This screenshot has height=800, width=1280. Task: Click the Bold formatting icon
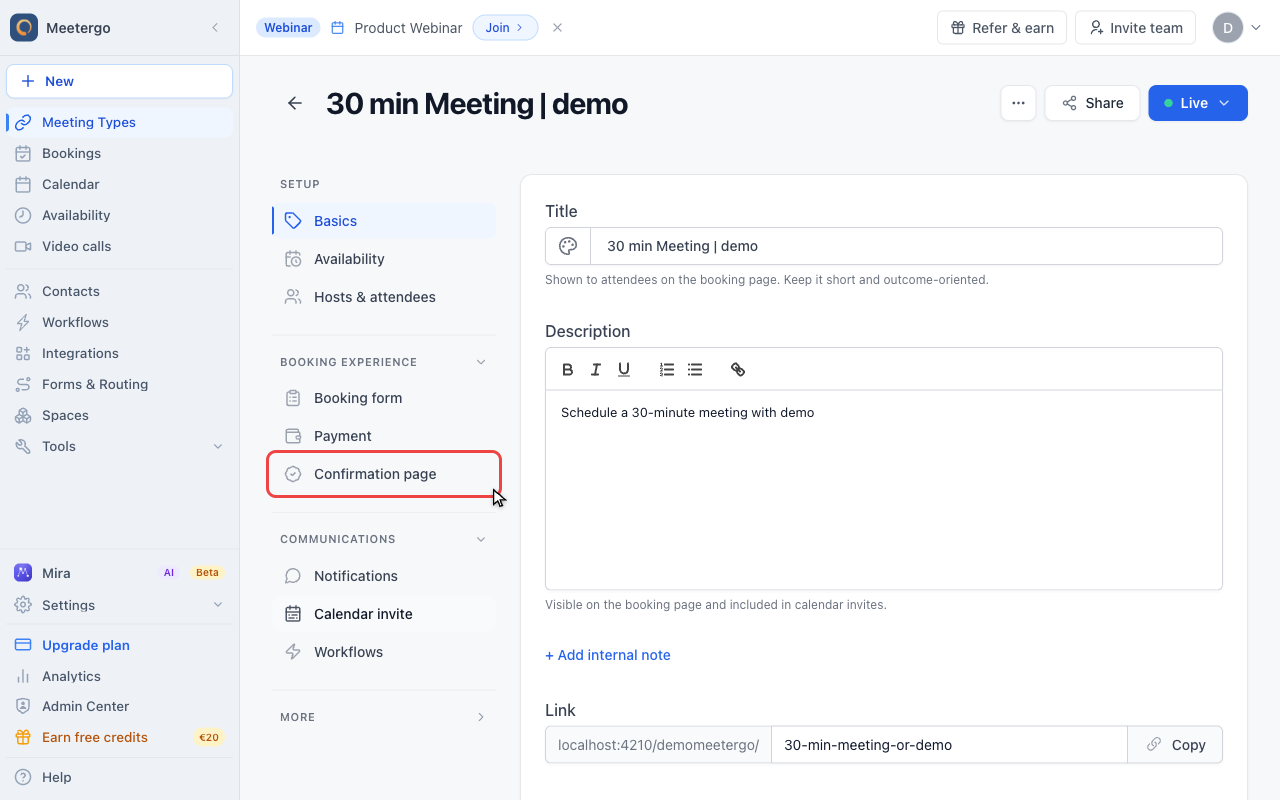(567, 369)
